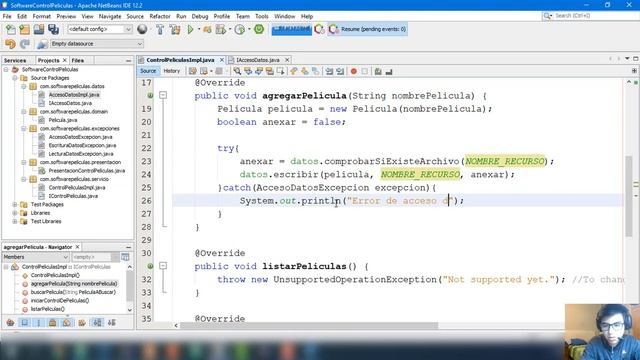Expand the Test Packages node

[15, 204]
